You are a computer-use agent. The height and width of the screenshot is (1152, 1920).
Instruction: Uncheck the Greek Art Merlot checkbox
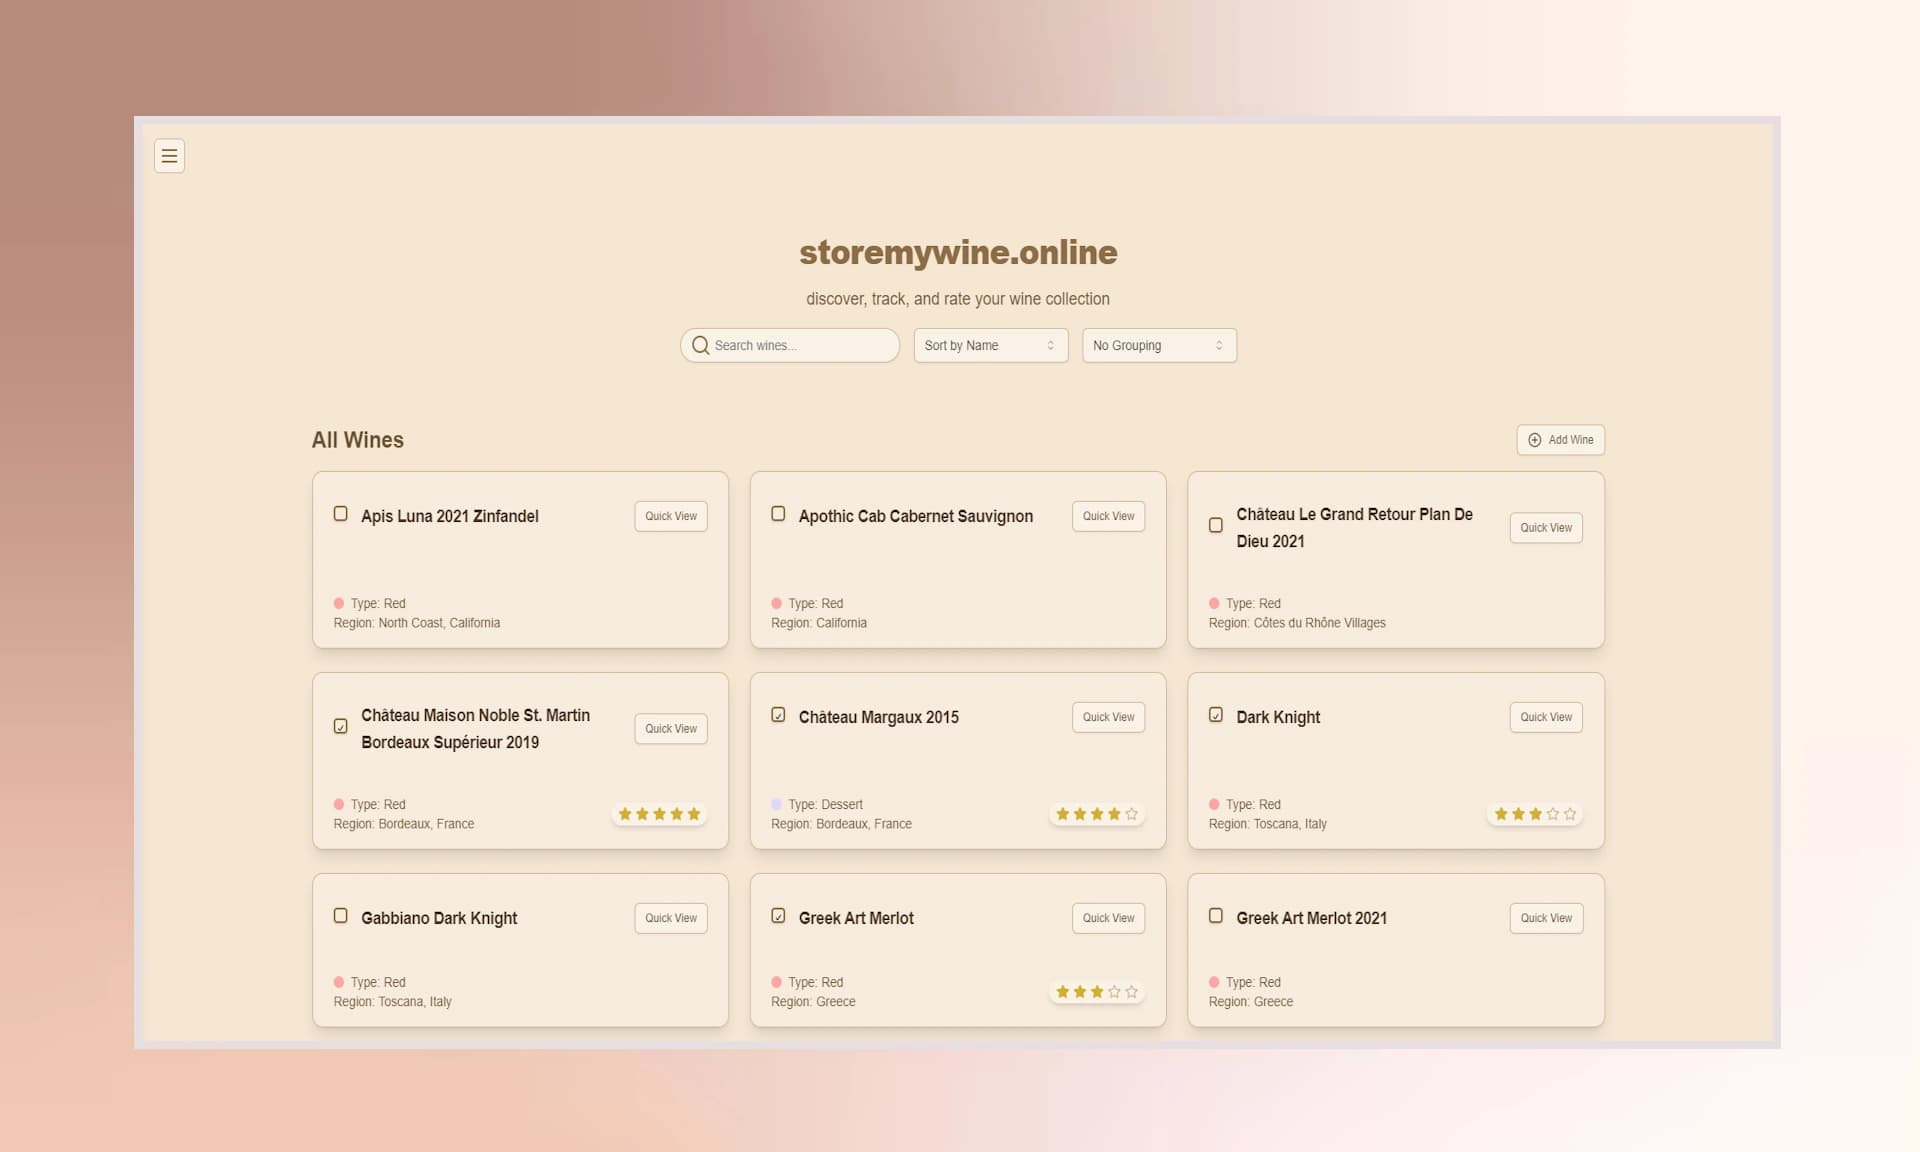click(x=778, y=915)
